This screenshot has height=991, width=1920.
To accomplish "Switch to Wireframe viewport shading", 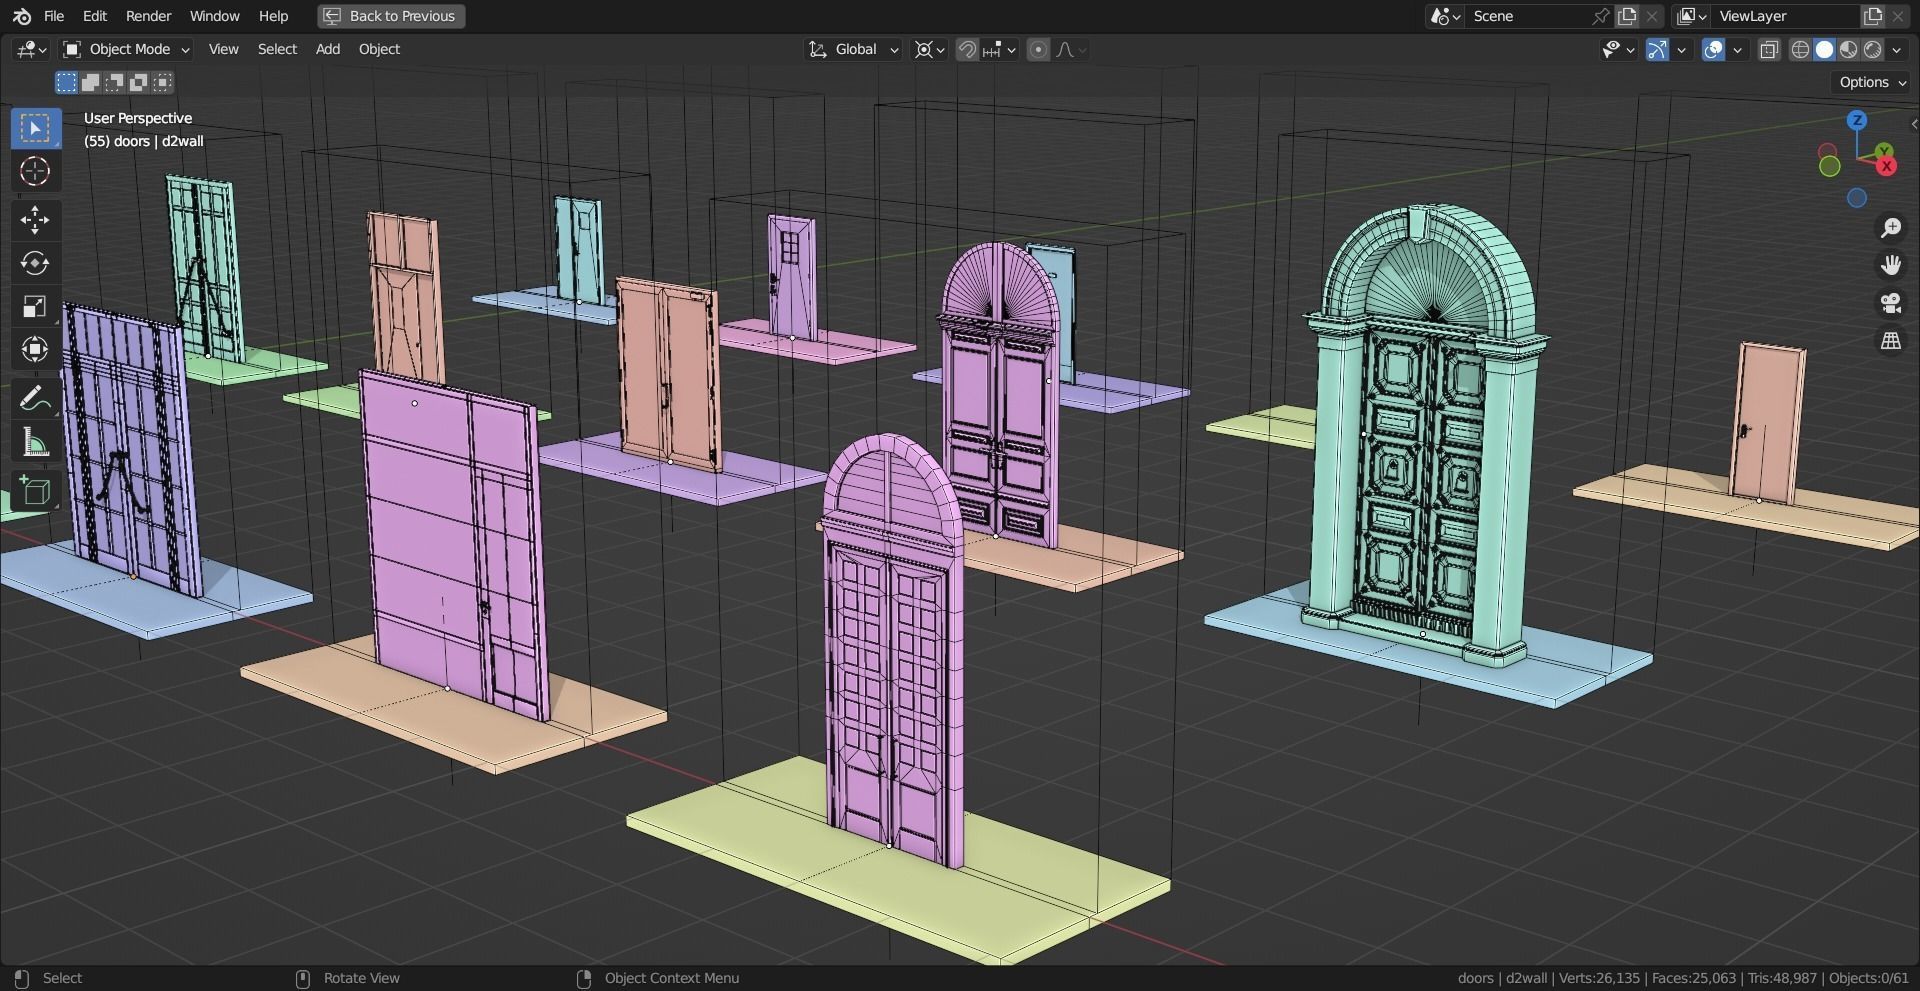I will (x=1800, y=49).
